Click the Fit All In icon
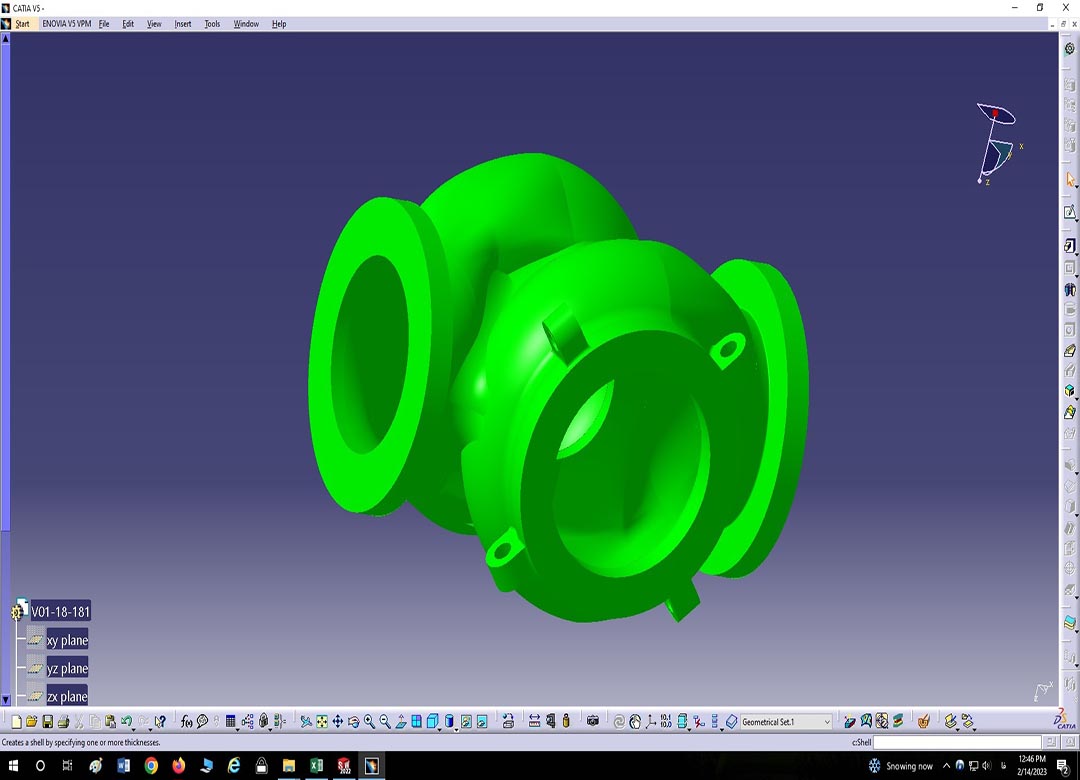Screen dimensions: 1080x780 click(x=322, y=721)
